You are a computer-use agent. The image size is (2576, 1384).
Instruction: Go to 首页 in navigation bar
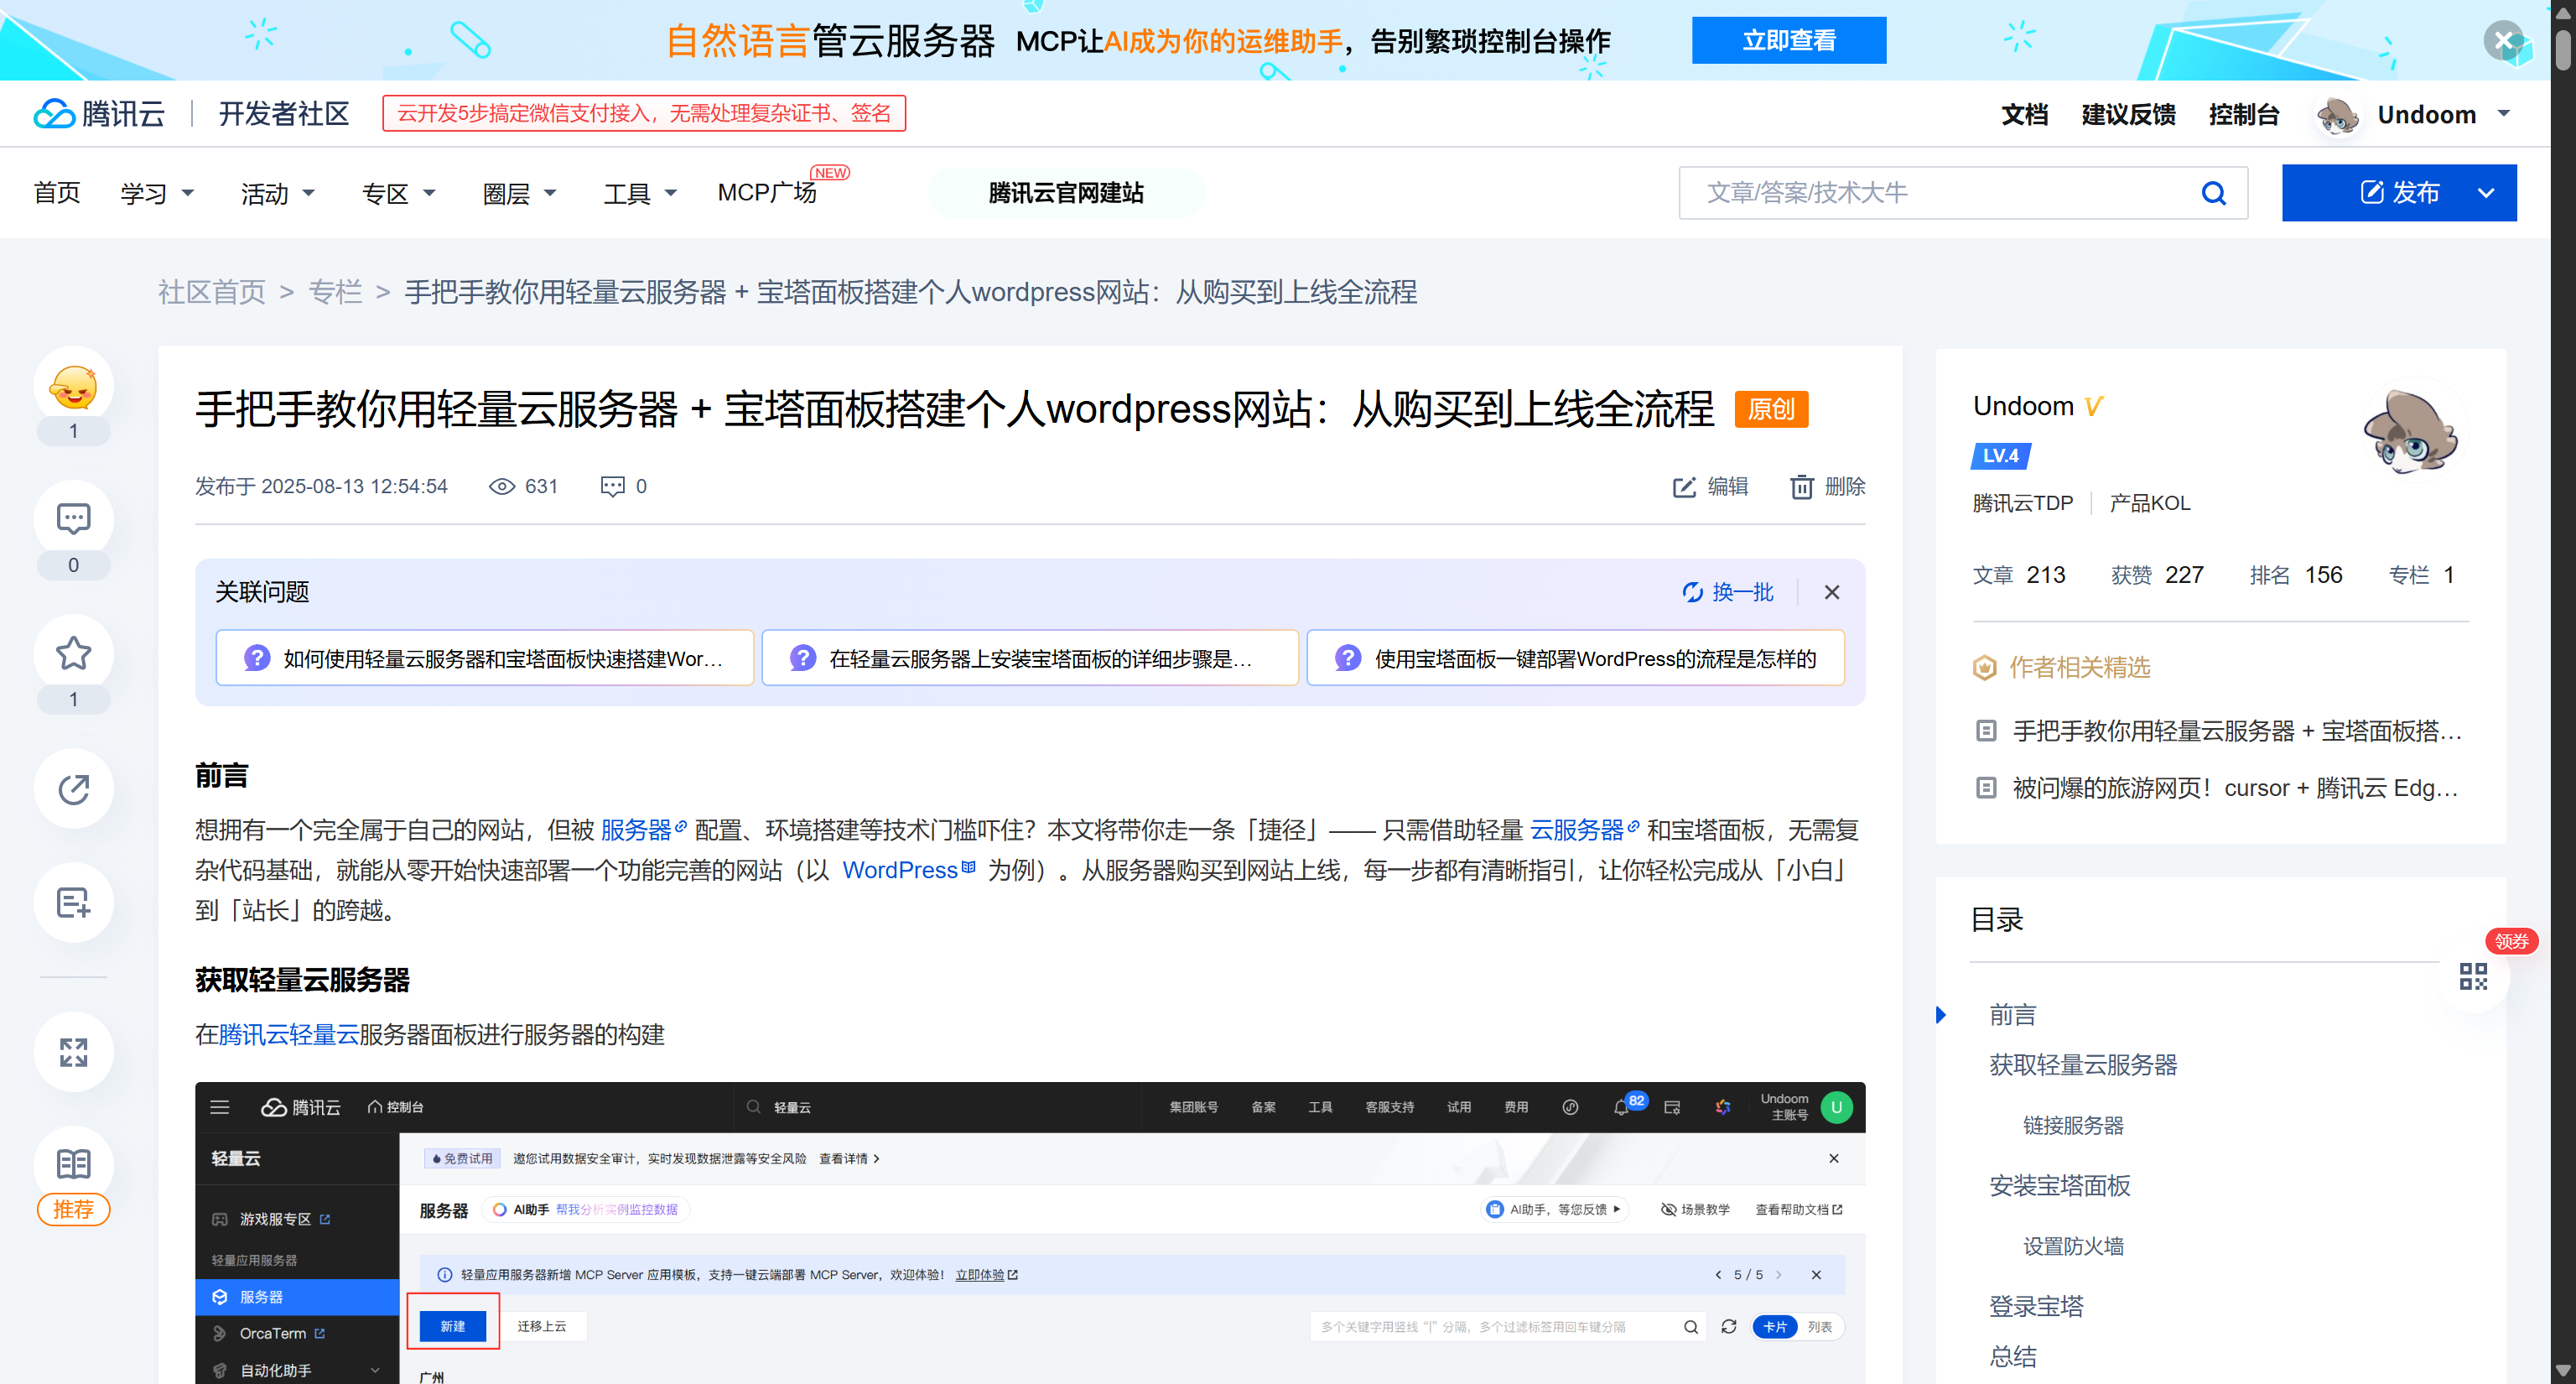coord(57,193)
